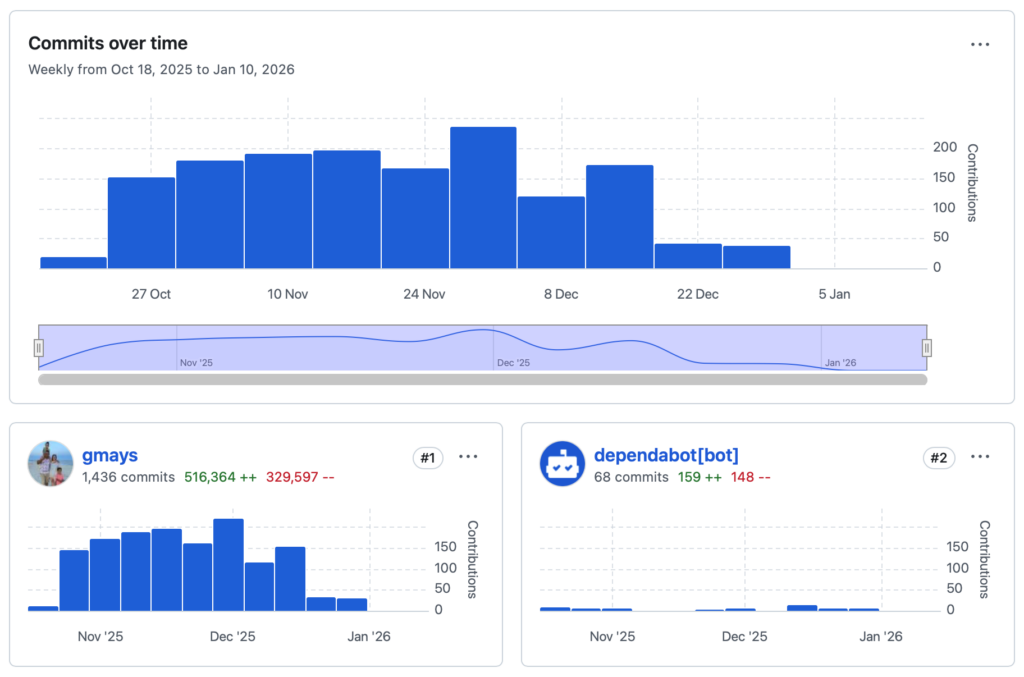Click the dependabot robot avatar icon
Viewport: 1024px width, 677px height.
[562, 464]
